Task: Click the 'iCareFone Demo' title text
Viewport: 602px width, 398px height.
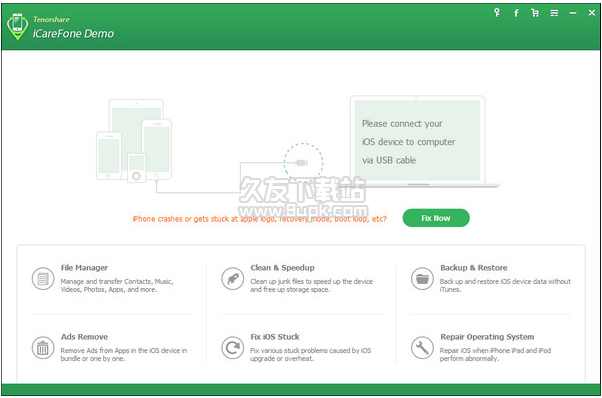Action: (x=73, y=34)
